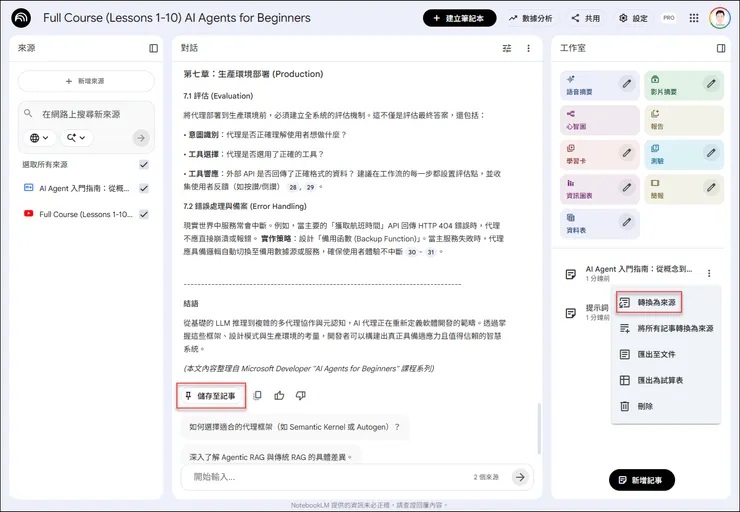
Task: Select 將所有記事轉換為來源 menu item
Action: pyautogui.click(x=666, y=328)
